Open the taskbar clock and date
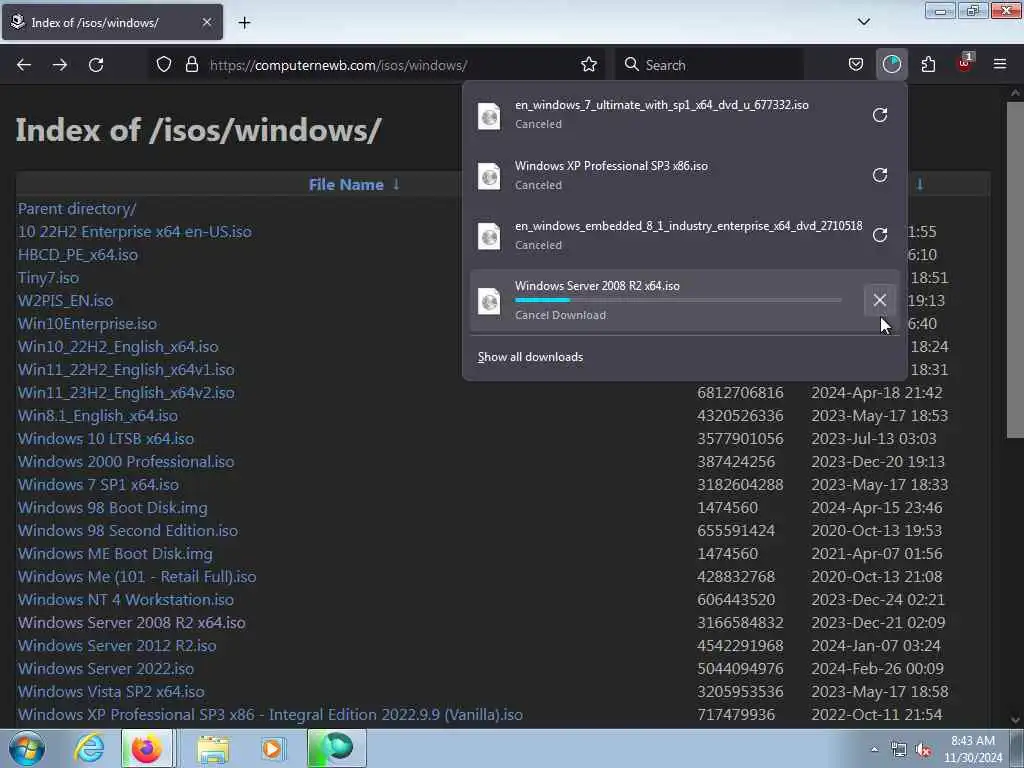The image size is (1024, 768). (972, 749)
